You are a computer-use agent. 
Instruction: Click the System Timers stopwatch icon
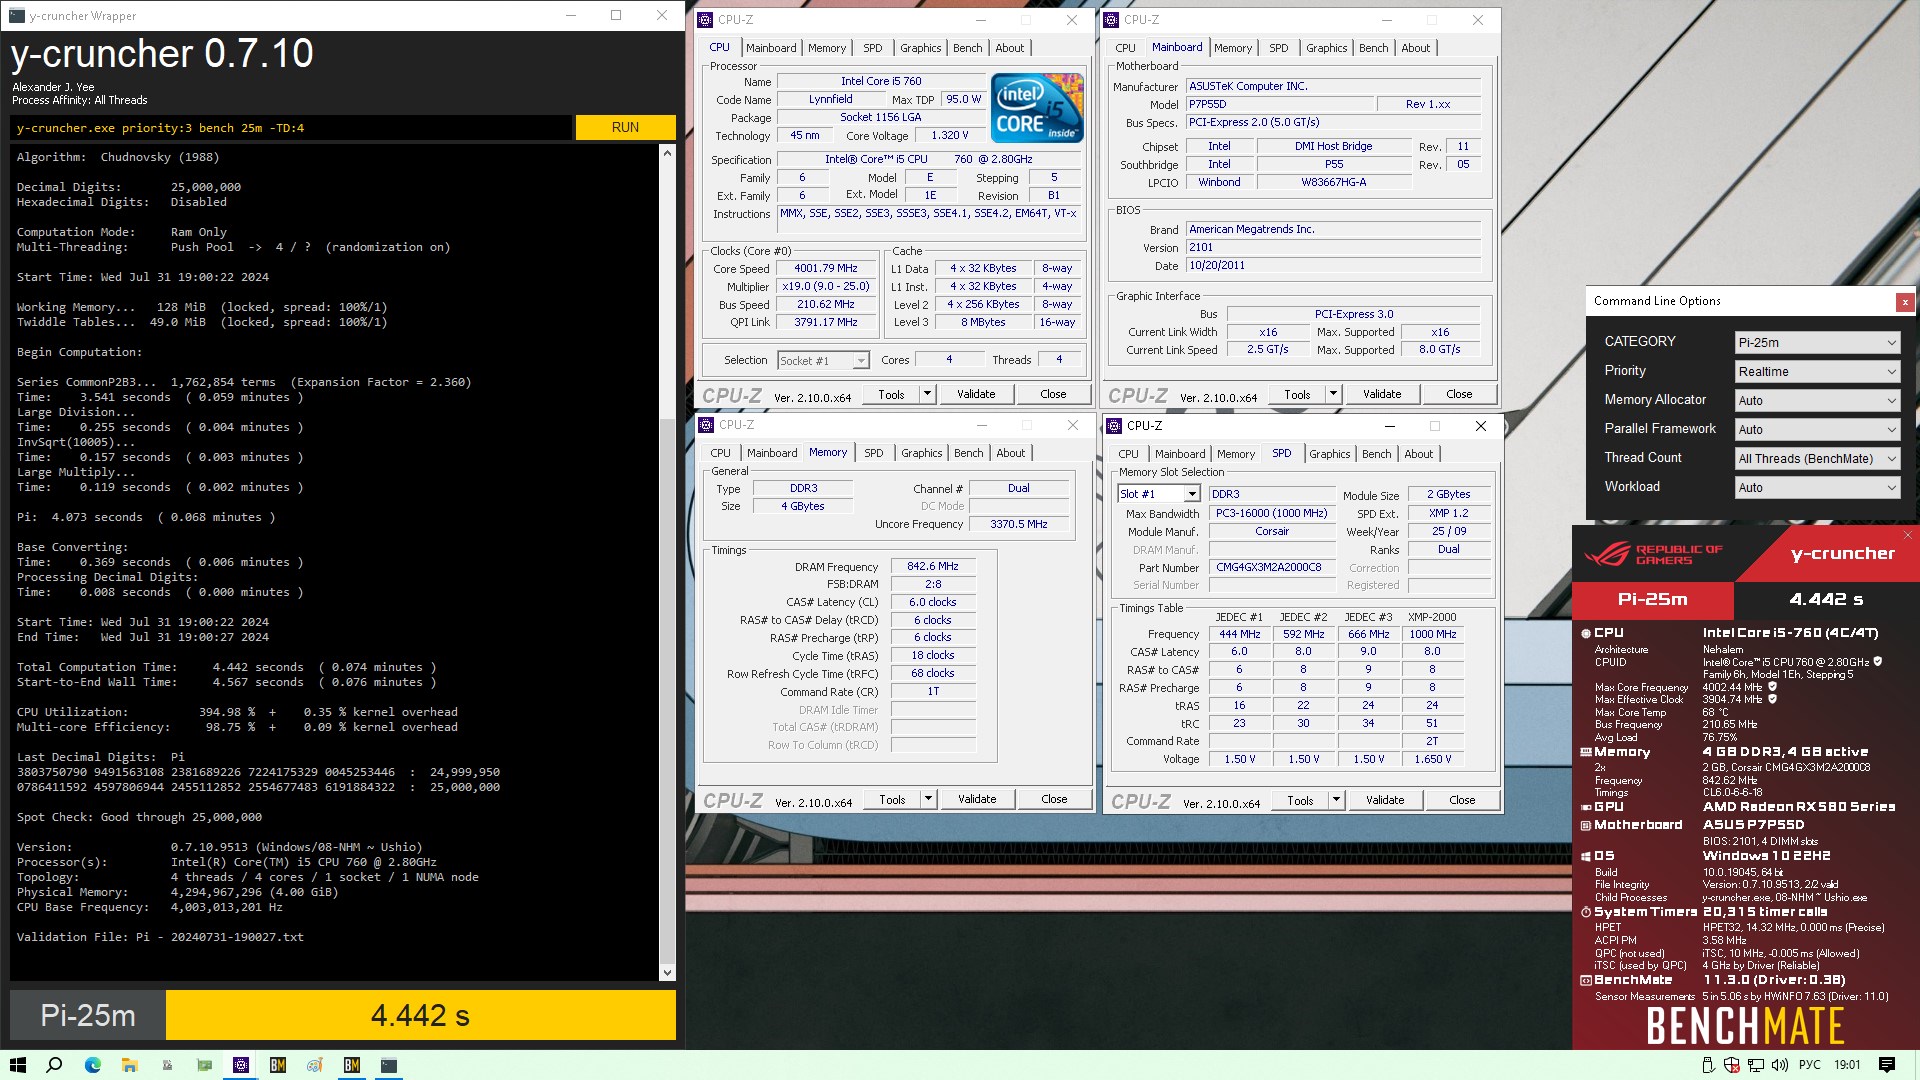click(x=1586, y=912)
